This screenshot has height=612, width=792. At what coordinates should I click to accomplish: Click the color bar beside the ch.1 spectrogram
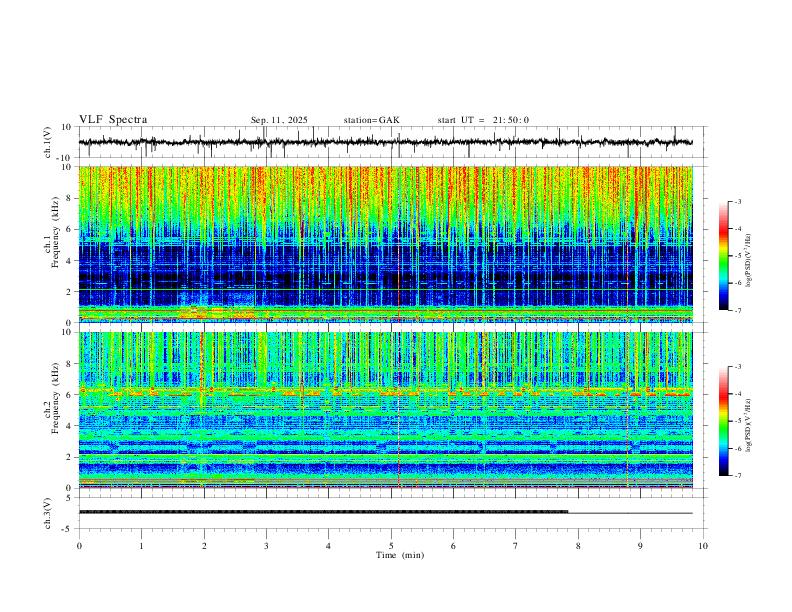[x=723, y=256]
